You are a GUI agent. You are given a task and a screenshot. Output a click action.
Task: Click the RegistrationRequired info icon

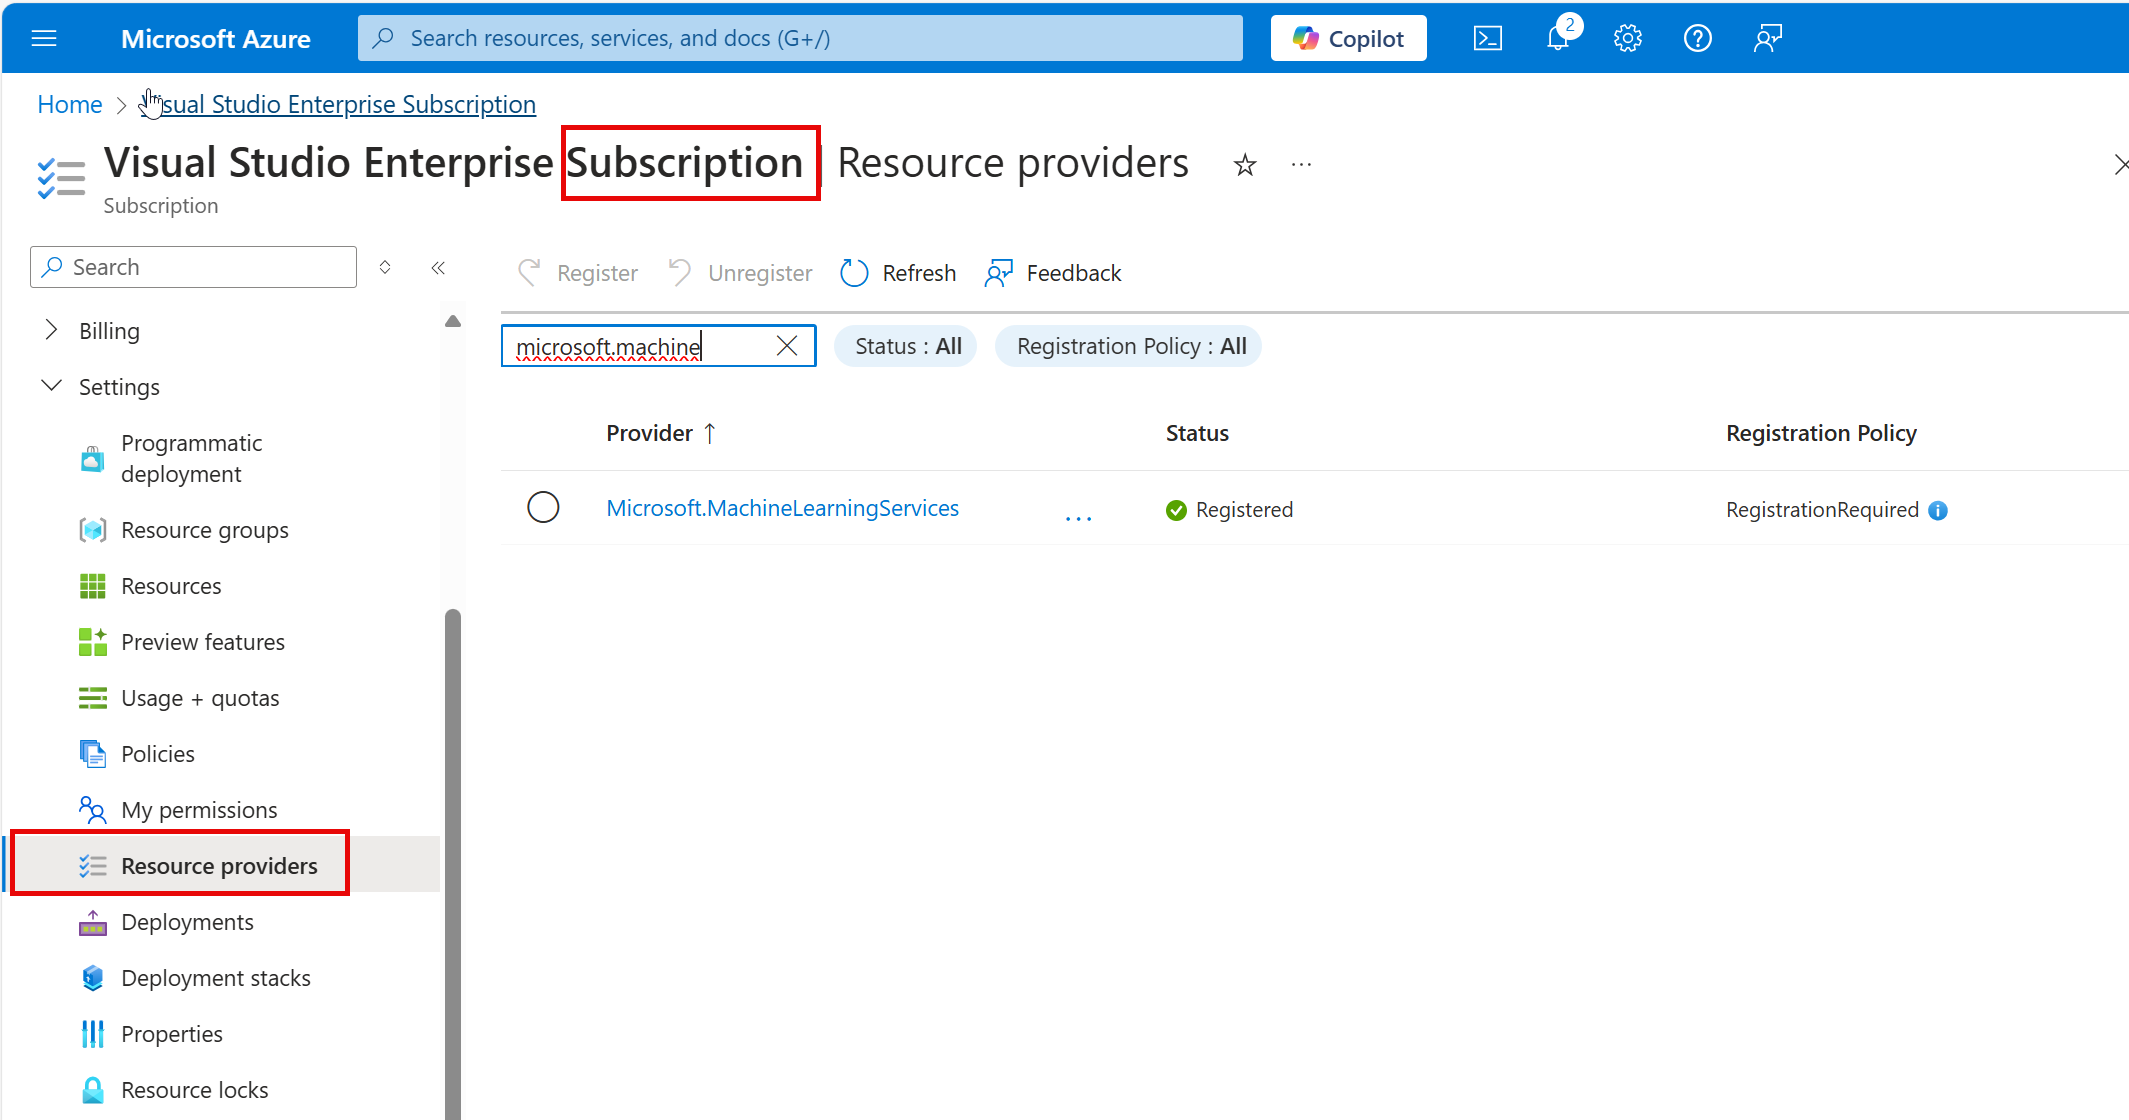(x=1938, y=510)
